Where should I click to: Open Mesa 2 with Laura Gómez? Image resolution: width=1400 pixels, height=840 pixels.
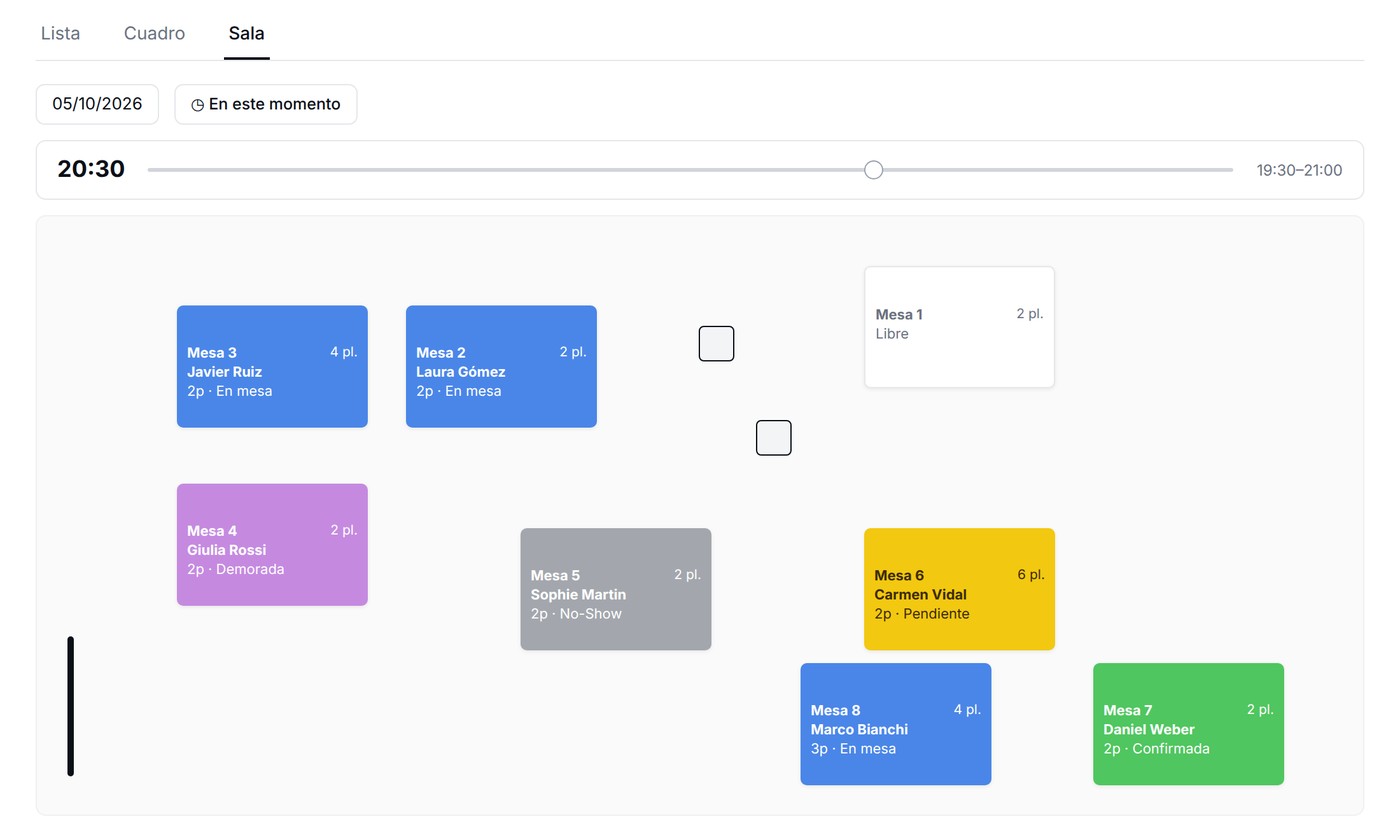[501, 367]
